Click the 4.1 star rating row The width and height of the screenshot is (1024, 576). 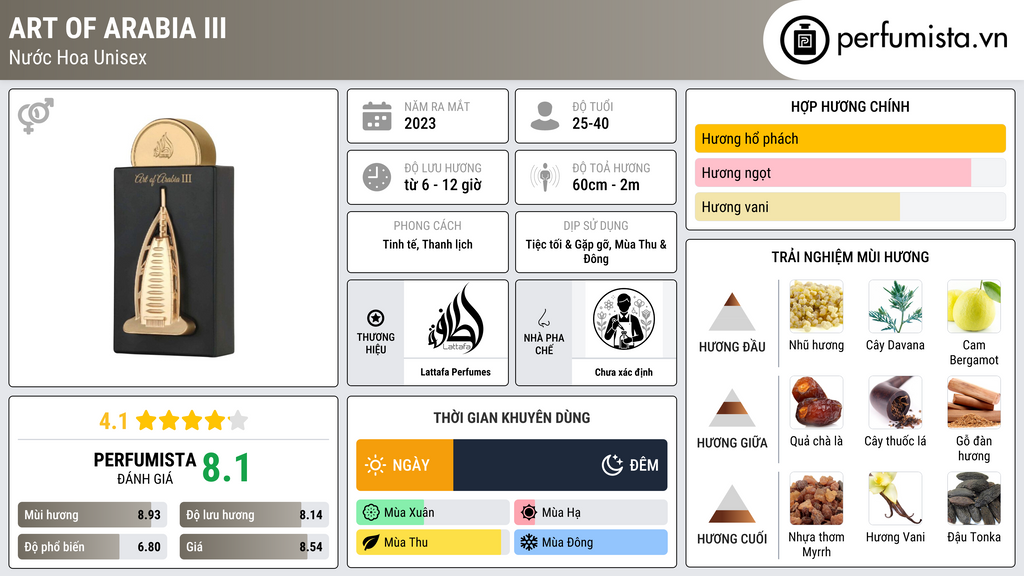point(174,421)
